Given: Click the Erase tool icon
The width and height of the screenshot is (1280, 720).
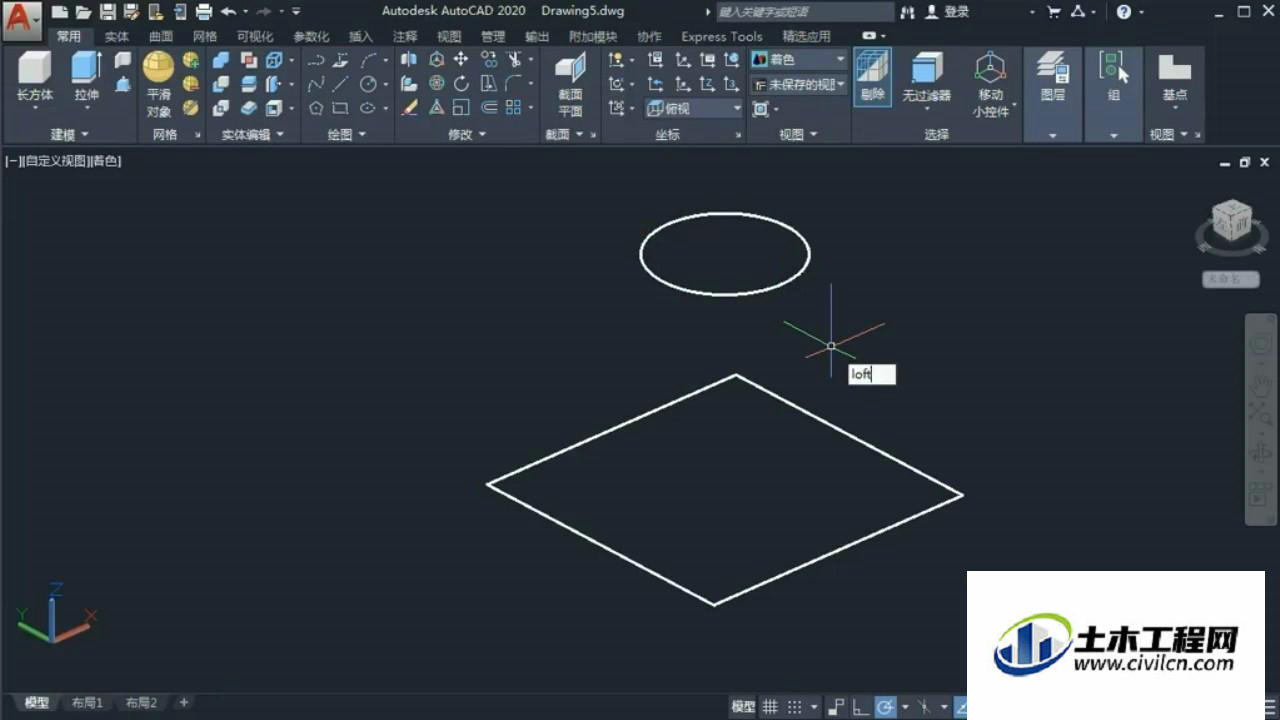Looking at the screenshot, I should 409,108.
